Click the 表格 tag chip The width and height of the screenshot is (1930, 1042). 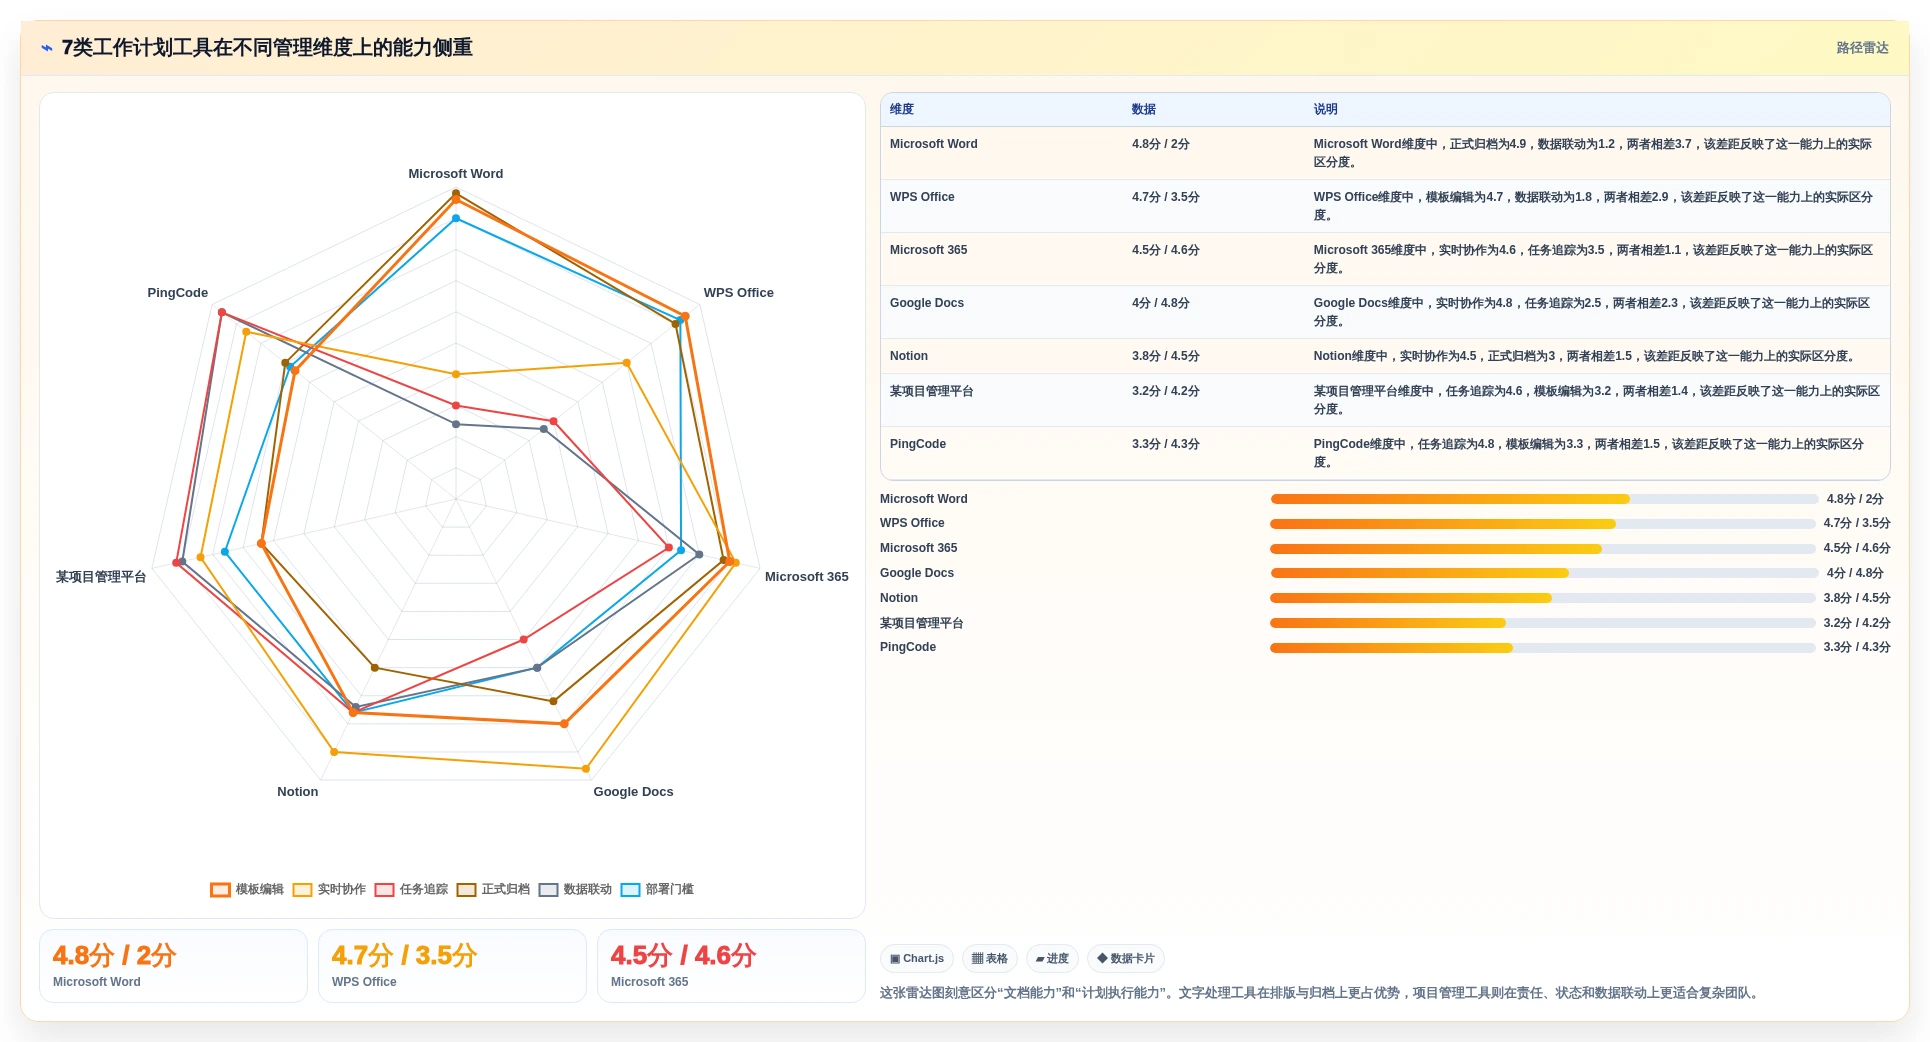click(x=990, y=958)
